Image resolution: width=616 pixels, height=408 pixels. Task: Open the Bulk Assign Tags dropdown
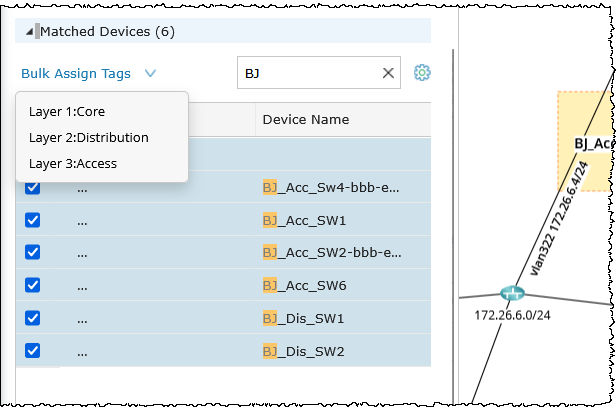point(88,73)
